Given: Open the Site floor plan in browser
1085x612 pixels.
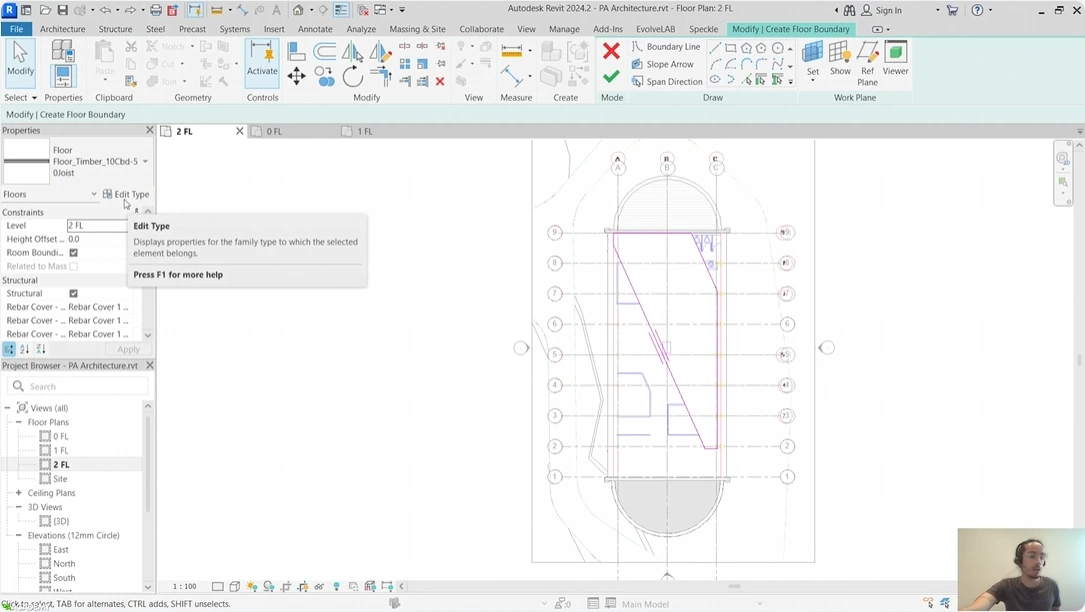Looking at the screenshot, I should tap(60, 479).
